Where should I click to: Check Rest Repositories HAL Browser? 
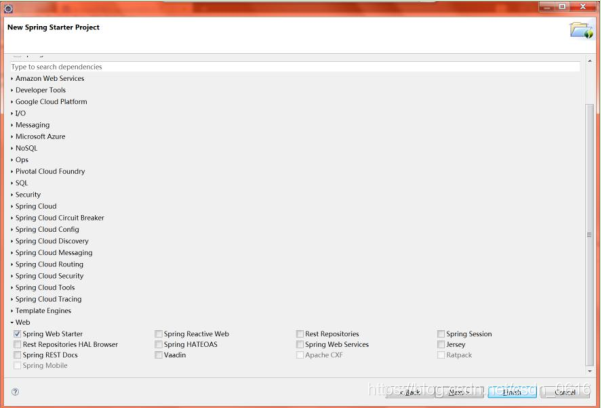pos(17,344)
